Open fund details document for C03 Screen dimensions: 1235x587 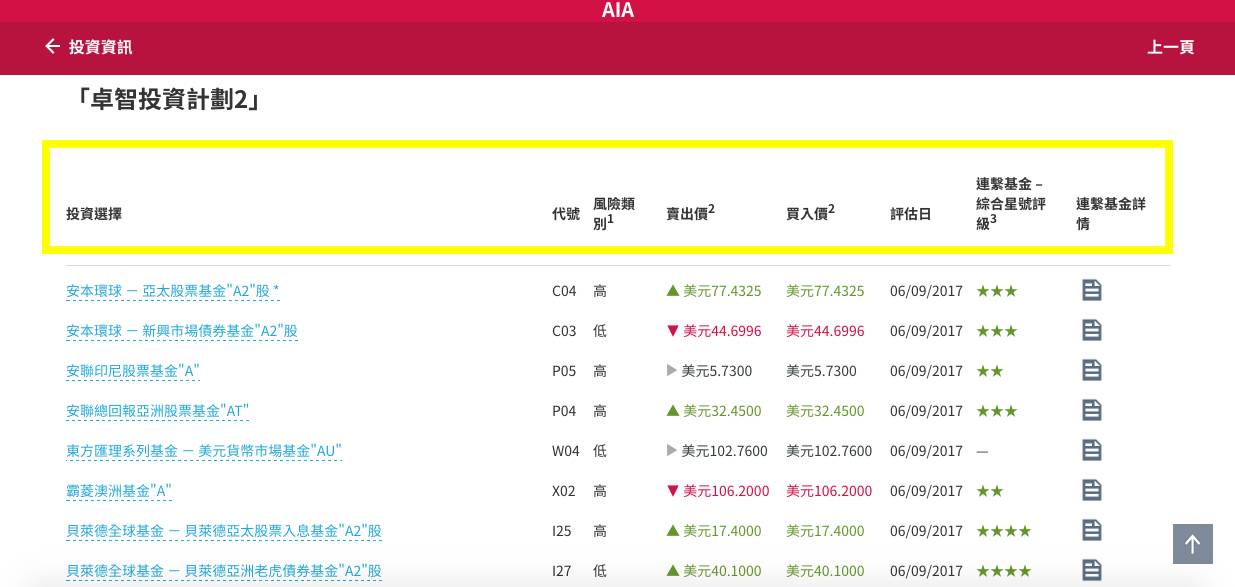point(1092,330)
